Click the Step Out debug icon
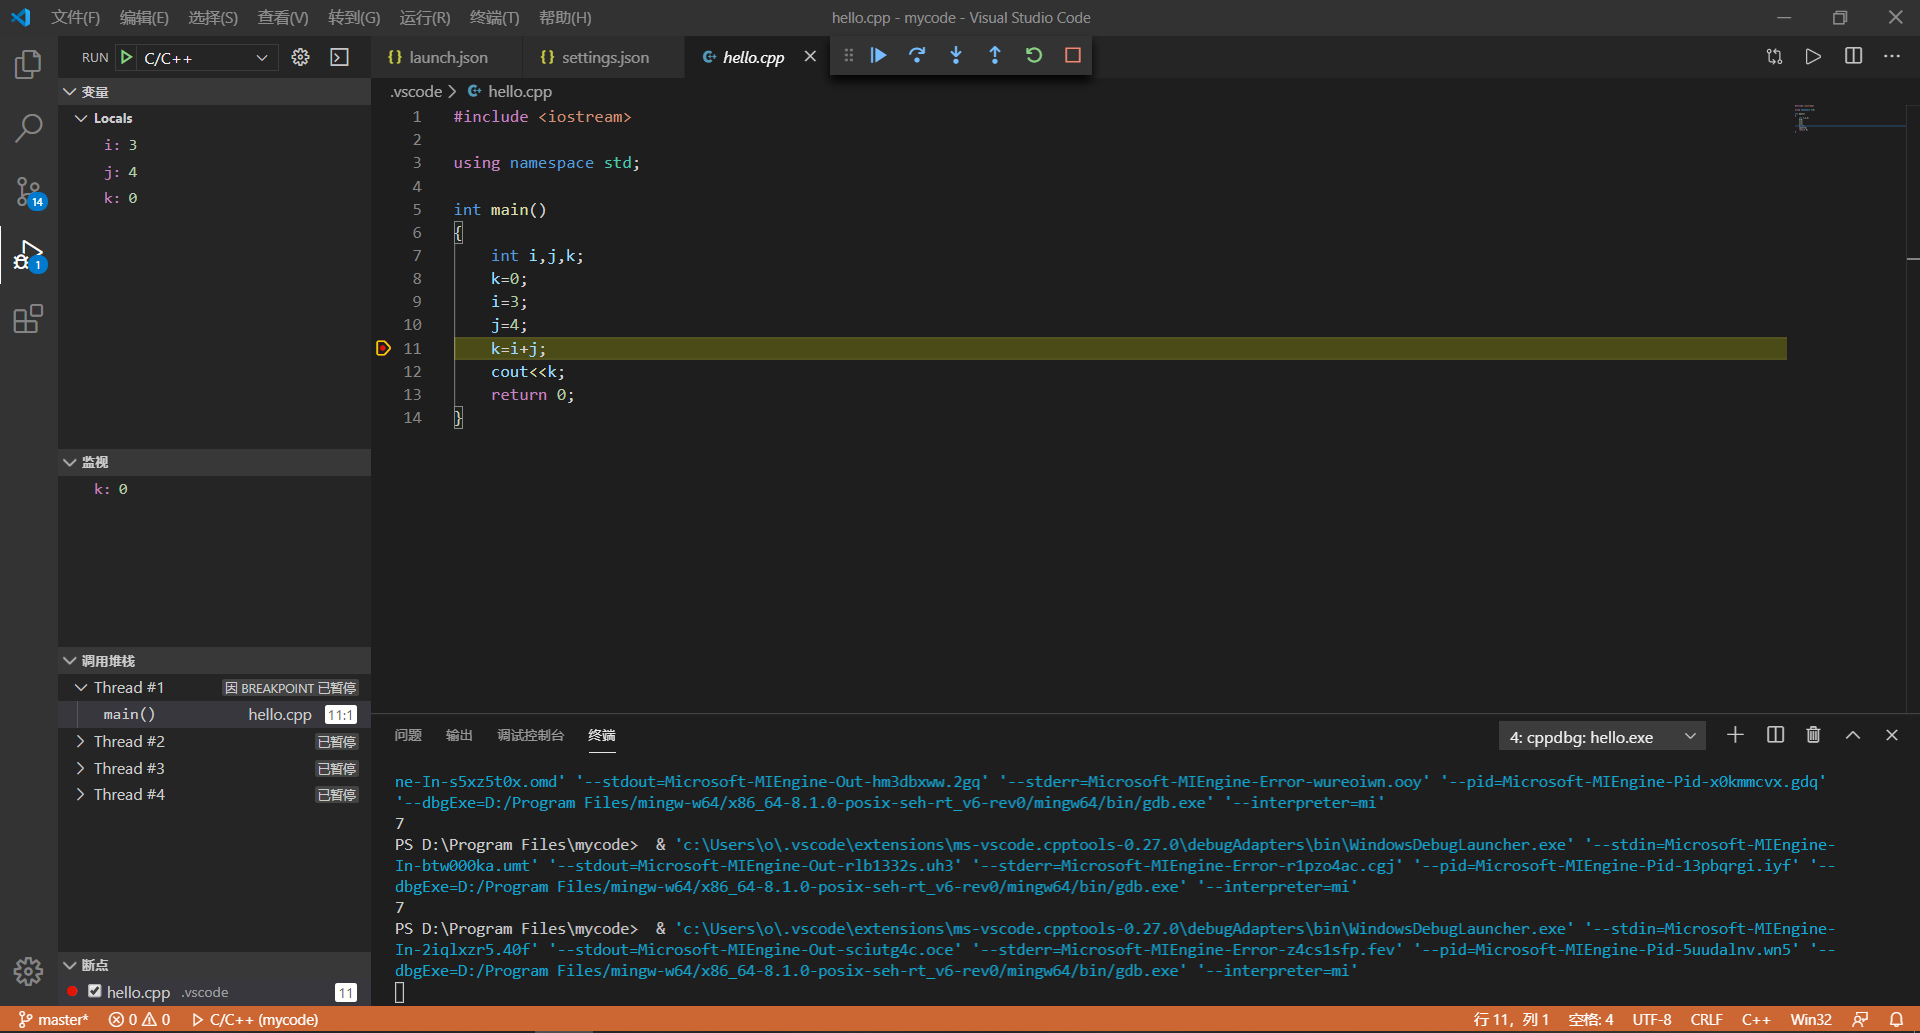 pyautogui.click(x=995, y=56)
